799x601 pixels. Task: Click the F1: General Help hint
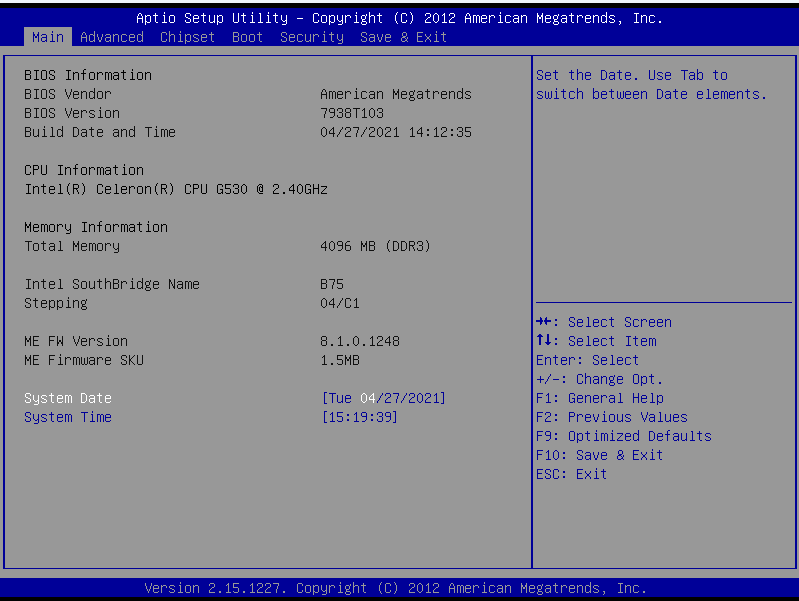(599, 398)
